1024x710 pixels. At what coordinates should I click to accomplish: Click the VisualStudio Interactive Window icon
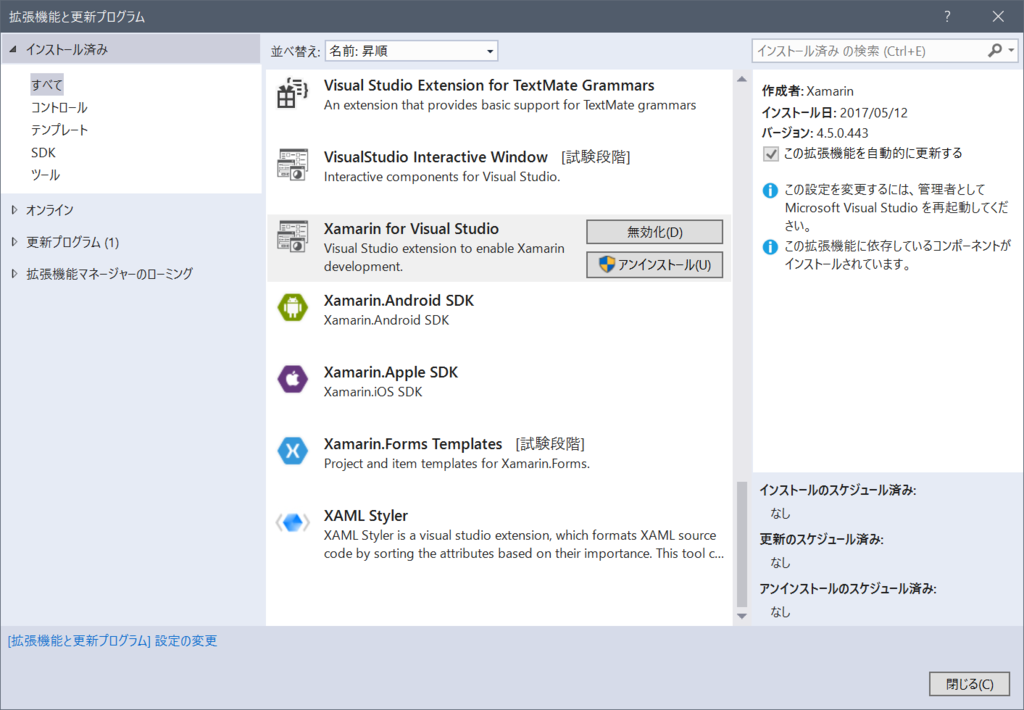pyautogui.click(x=292, y=165)
